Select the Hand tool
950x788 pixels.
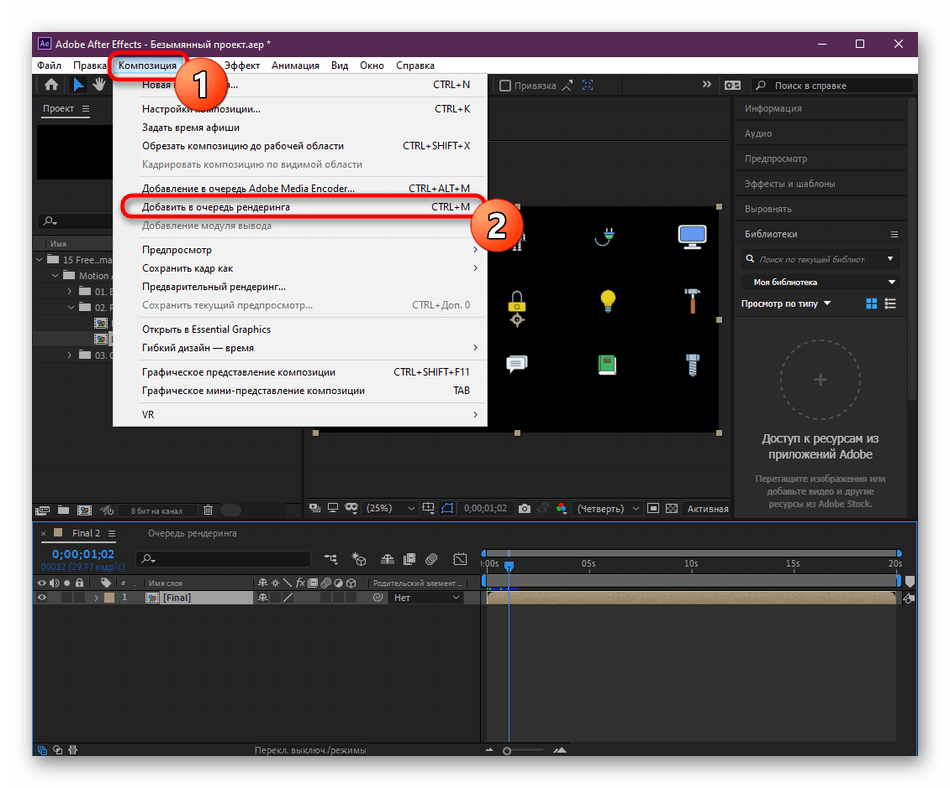[x=99, y=85]
